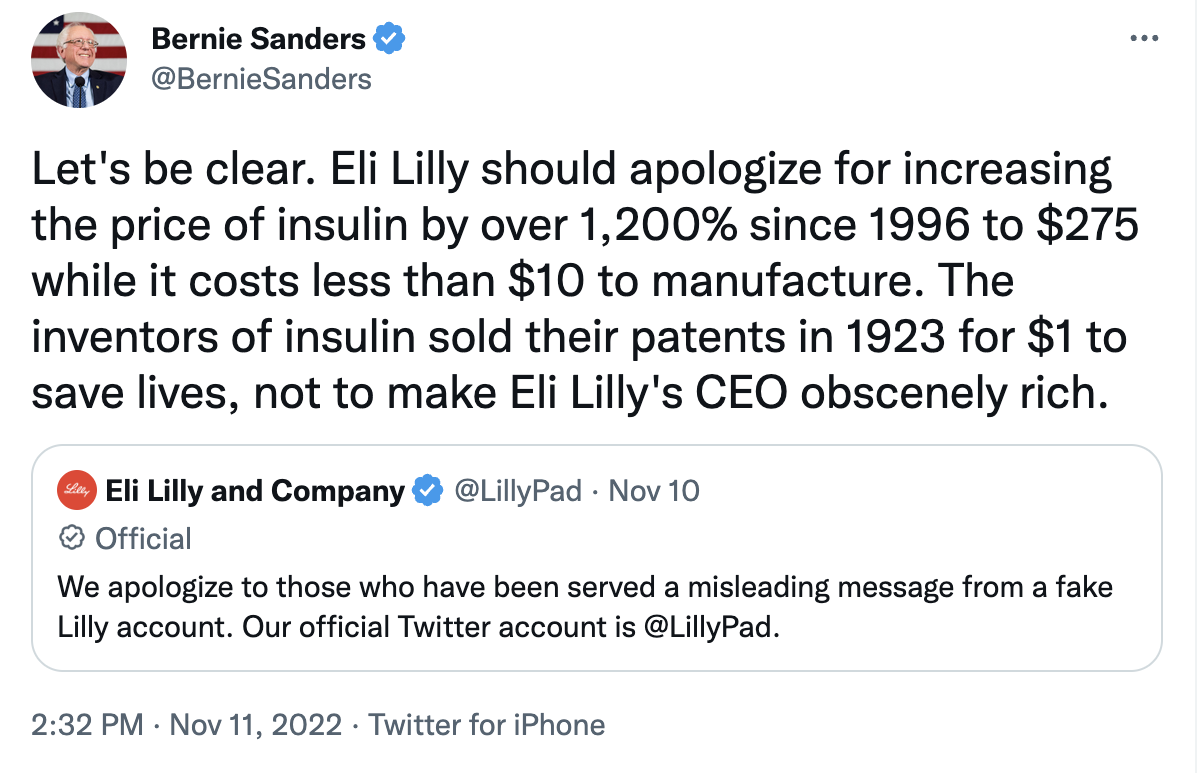Open the Twitter for iPhone source link

(x=487, y=724)
